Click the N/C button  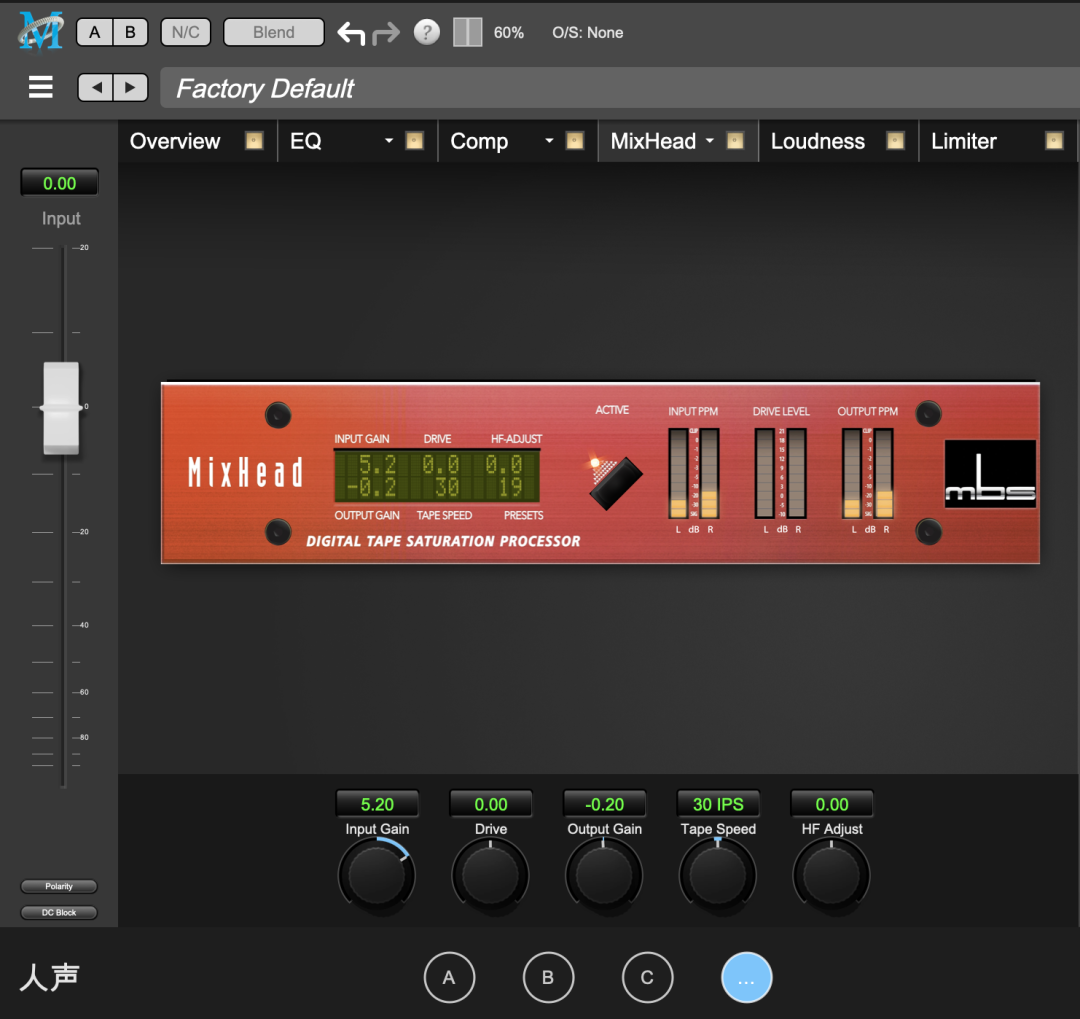pyautogui.click(x=185, y=32)
